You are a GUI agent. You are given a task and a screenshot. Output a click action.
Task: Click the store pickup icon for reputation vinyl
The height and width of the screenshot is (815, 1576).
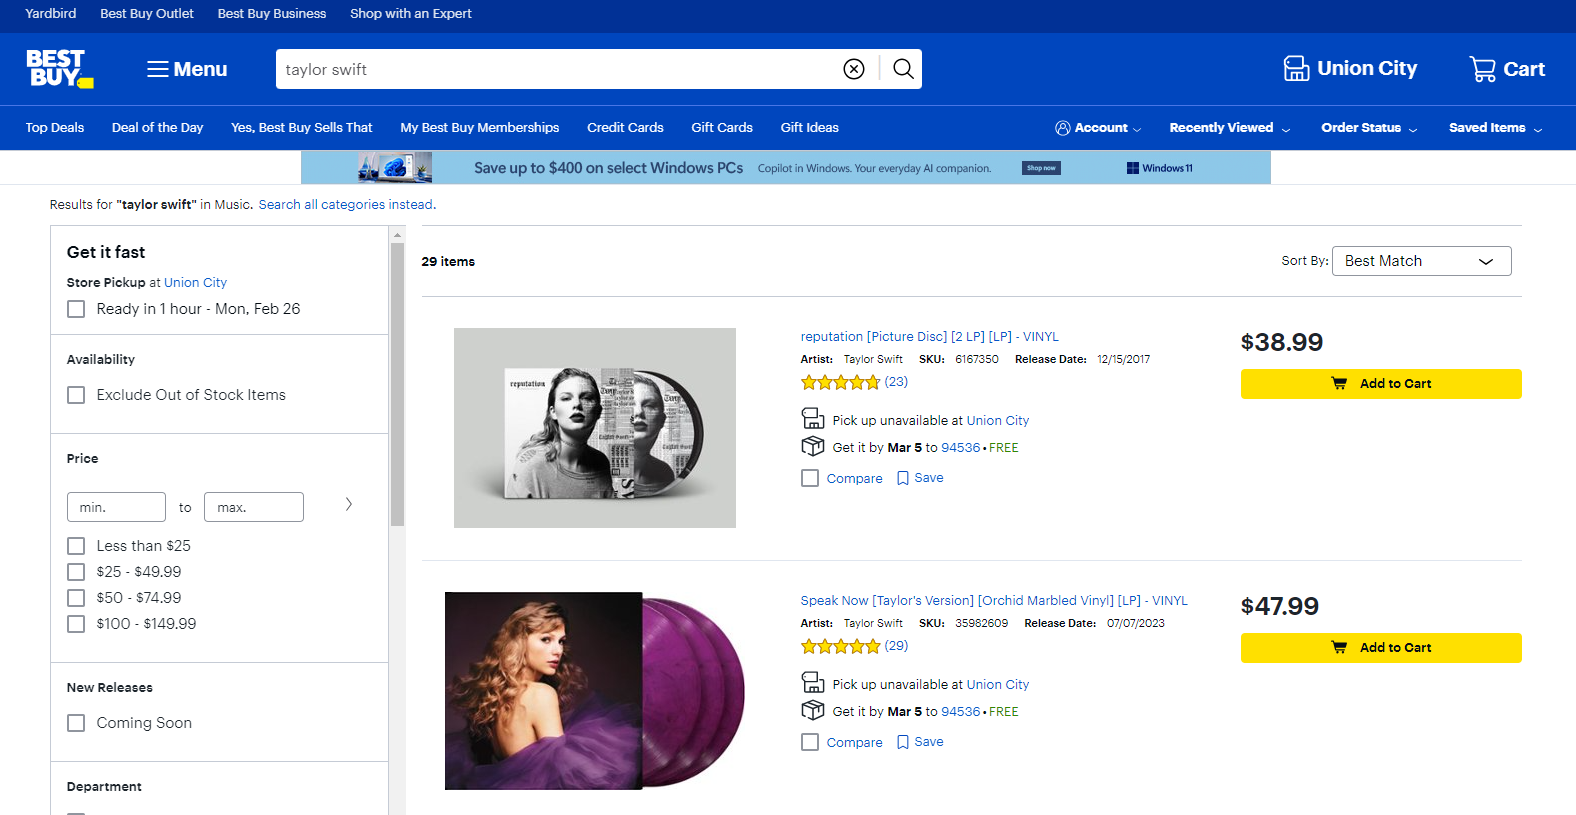pos(813,419)
